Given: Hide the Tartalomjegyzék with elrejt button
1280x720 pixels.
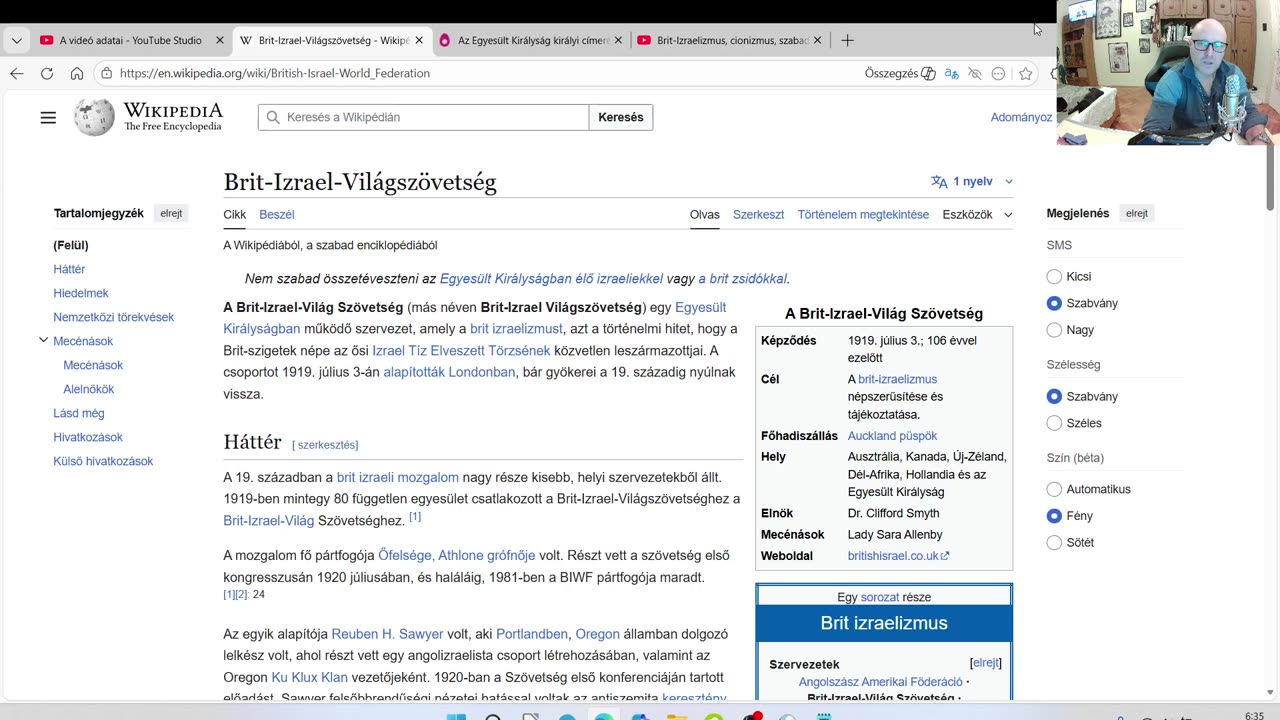Looking at the screenshot, I should point(171,213).
